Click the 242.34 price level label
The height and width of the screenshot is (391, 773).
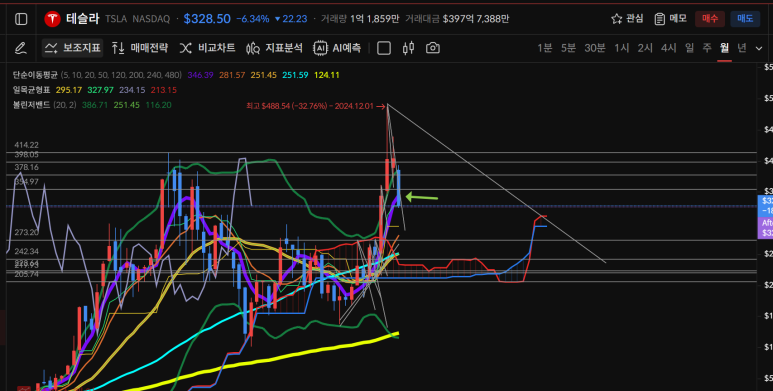(x=27, y=251)
